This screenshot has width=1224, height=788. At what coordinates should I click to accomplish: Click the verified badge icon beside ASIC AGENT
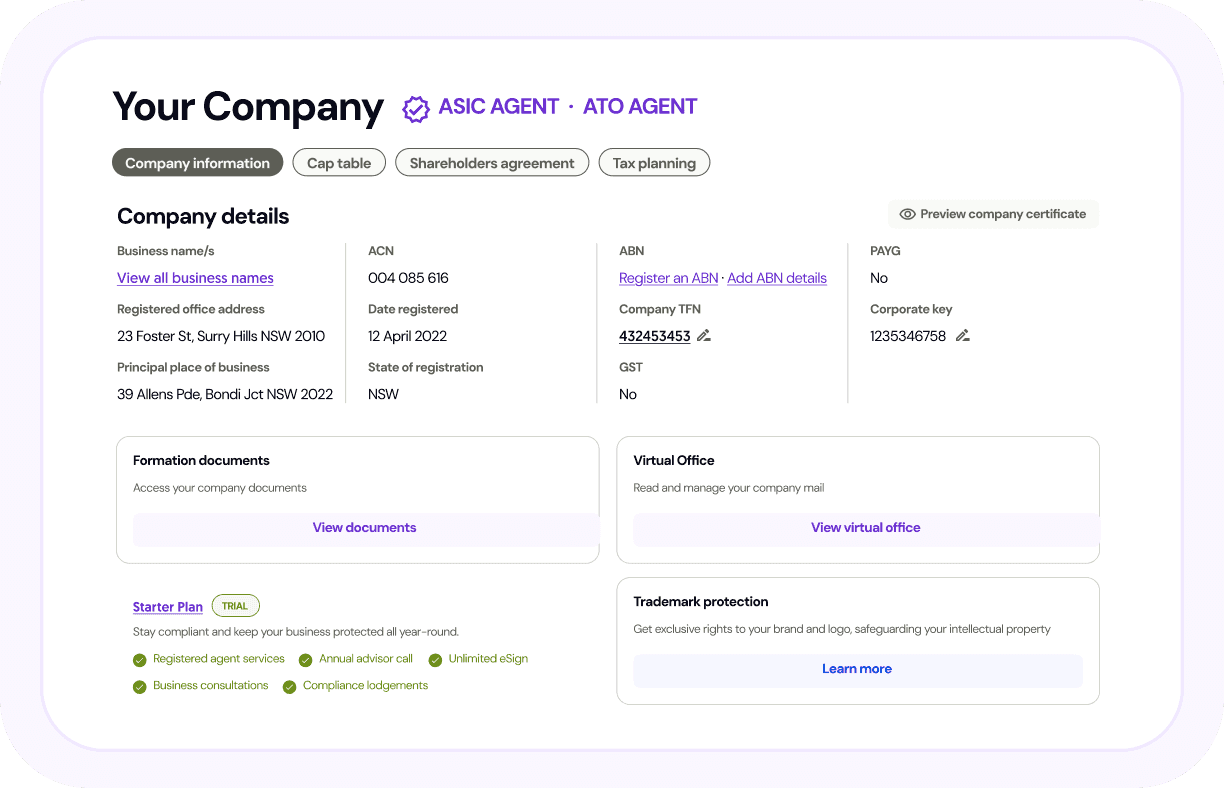tap(415, 108)
